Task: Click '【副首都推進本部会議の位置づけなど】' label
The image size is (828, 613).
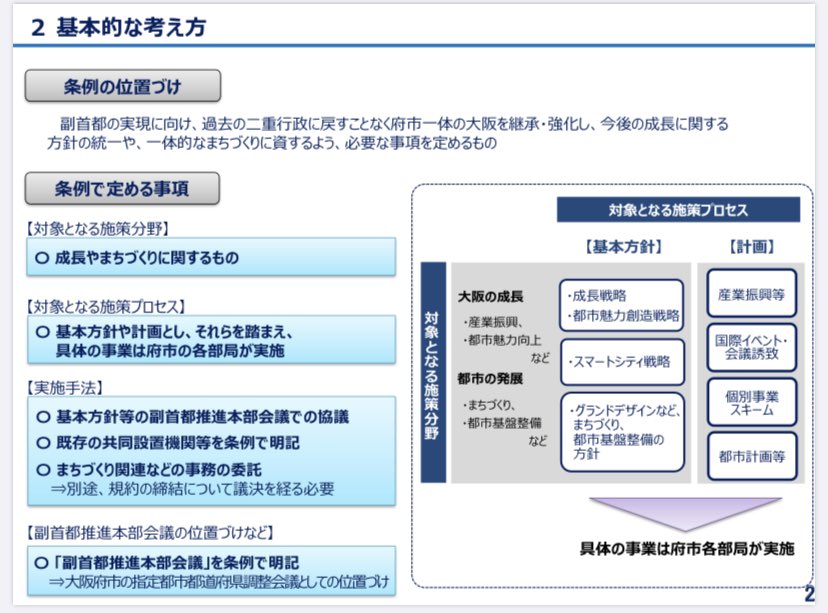Action: 150,533
